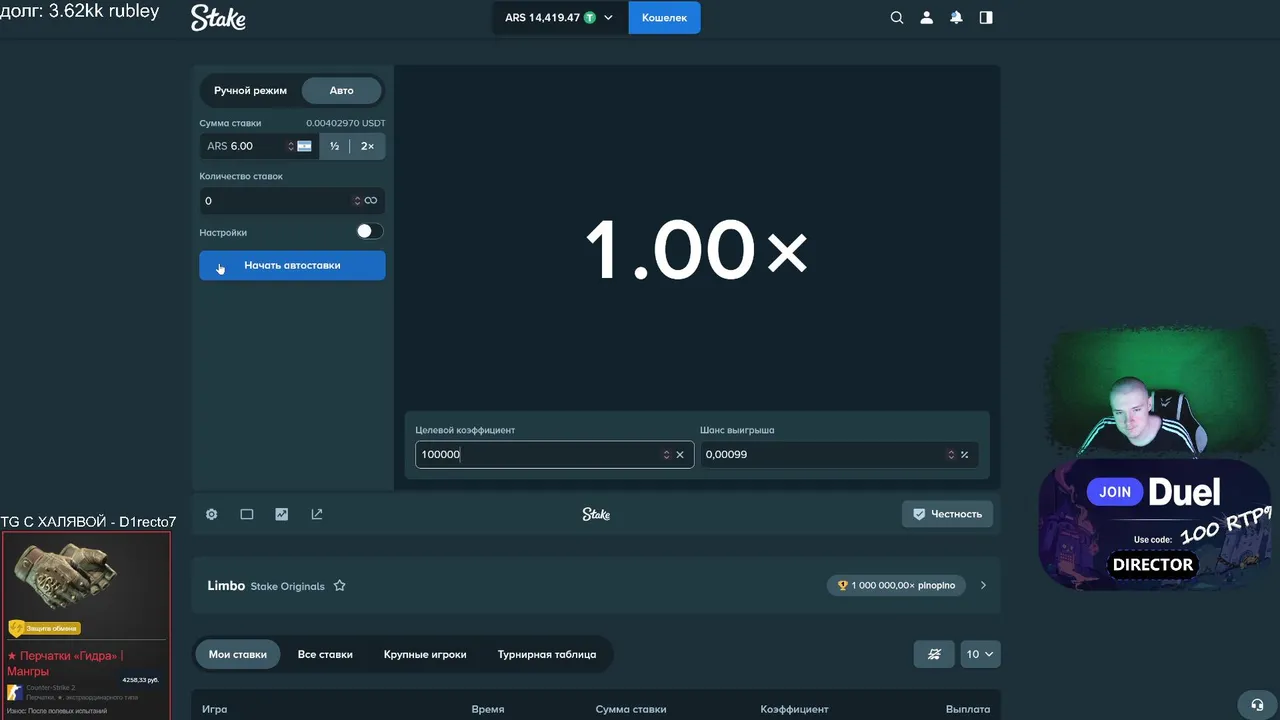Image resolution: width=1280 pixels, height=720 pixels.
Task: Toggle the Настройки switch
Action: [x=369, y=231]
